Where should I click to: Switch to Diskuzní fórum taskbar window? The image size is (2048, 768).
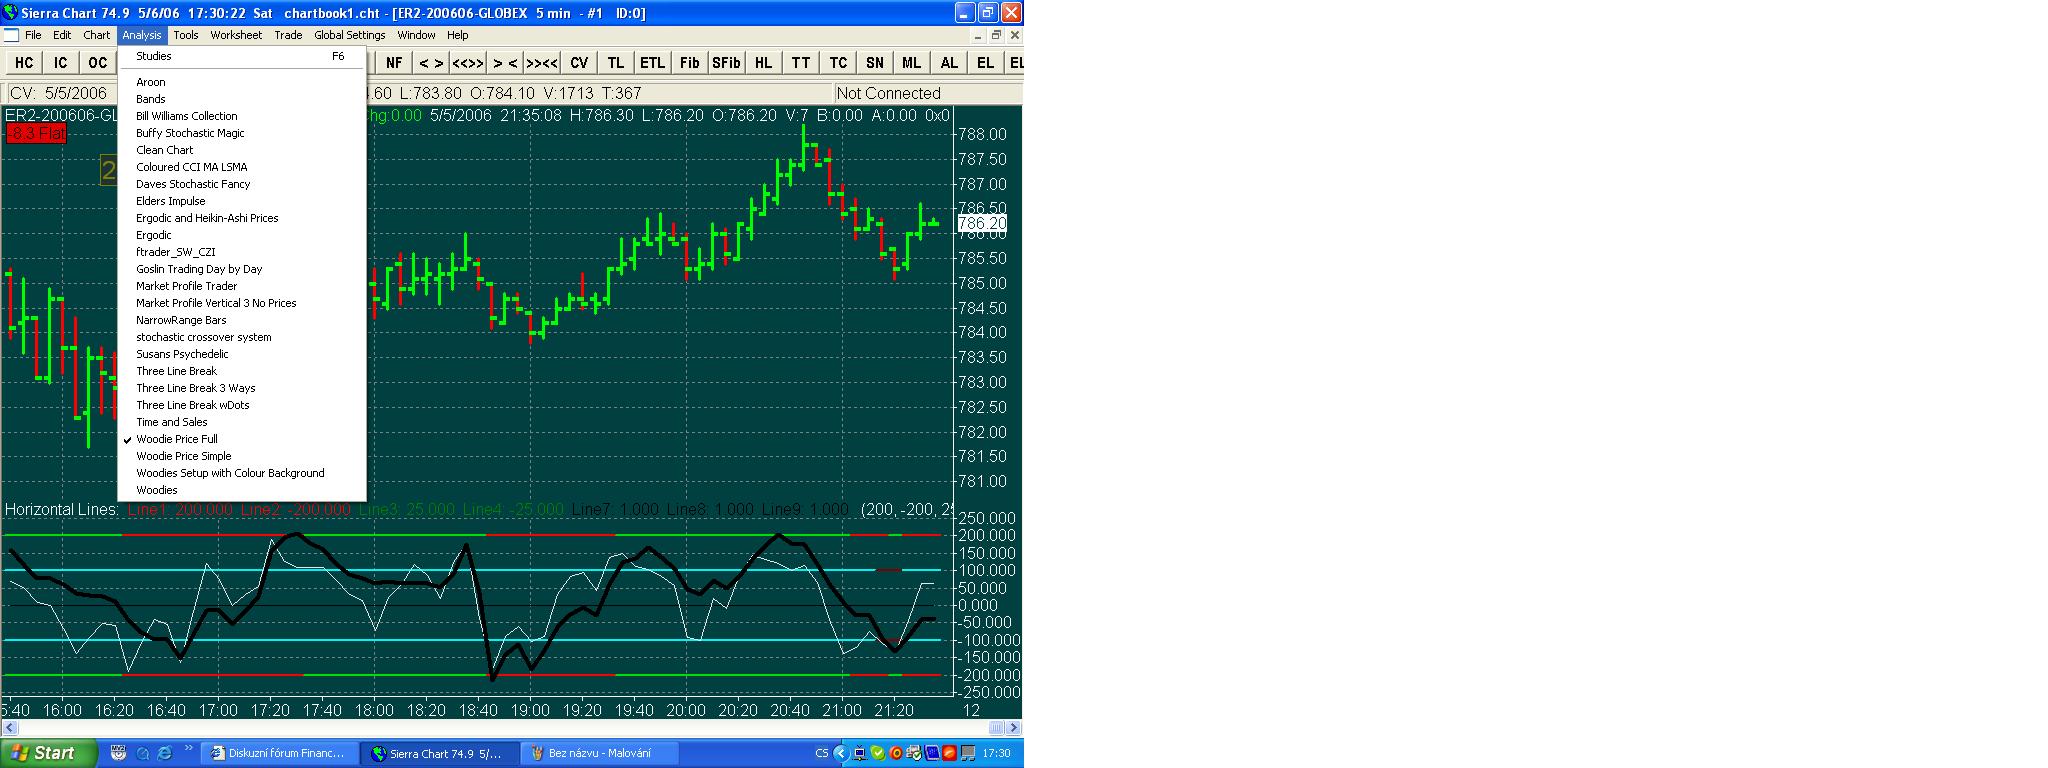279,753
